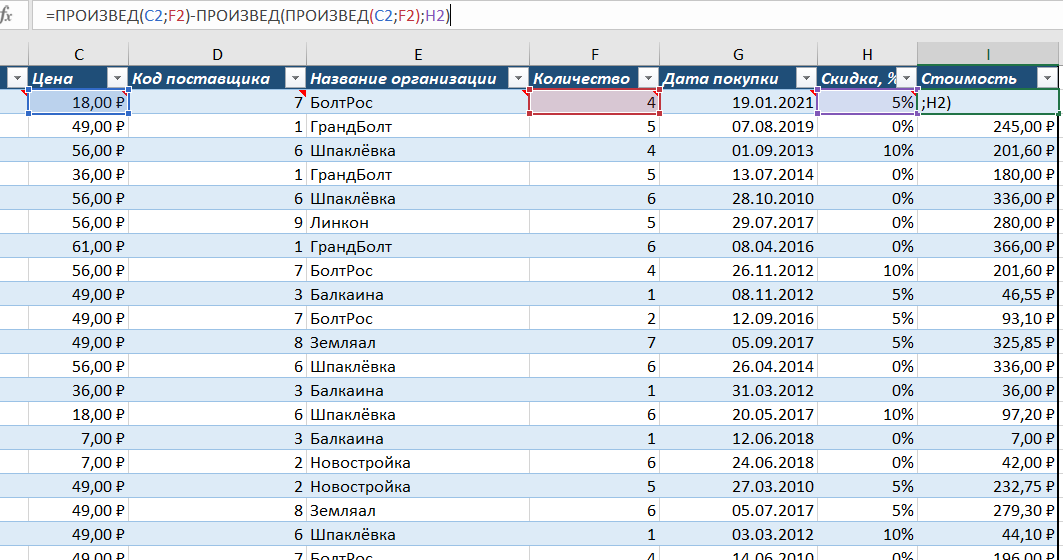The width and height of the screenshot is (1063, 560).
Task: Select price cell 18,00 ₽ for БолтРос
Action: (79, 102)
